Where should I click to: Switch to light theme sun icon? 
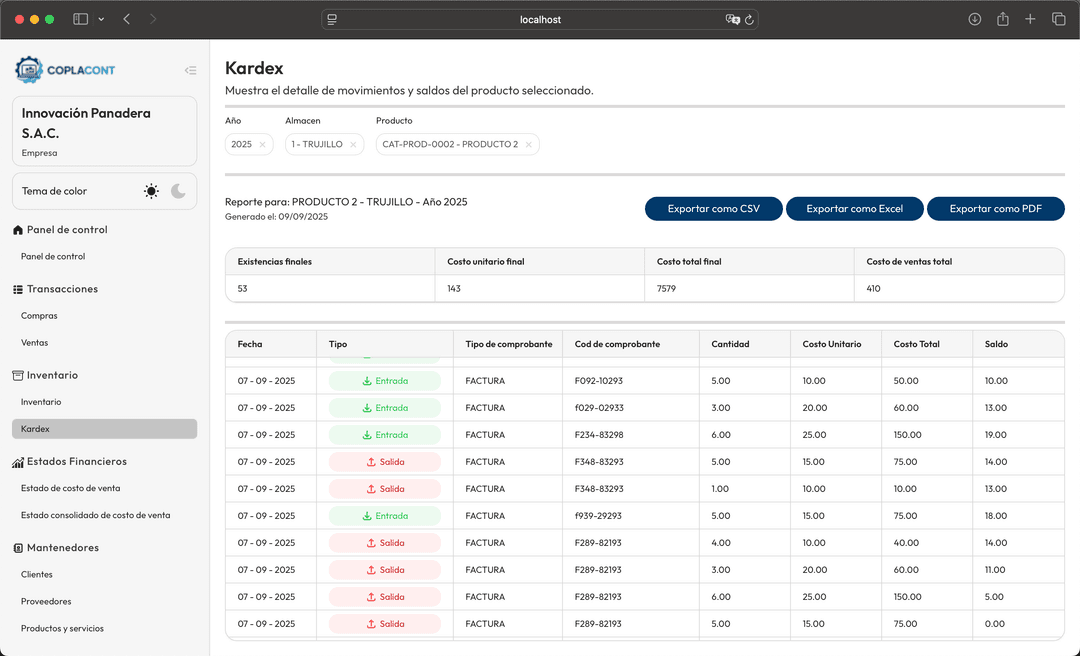(x=151, y=191)
